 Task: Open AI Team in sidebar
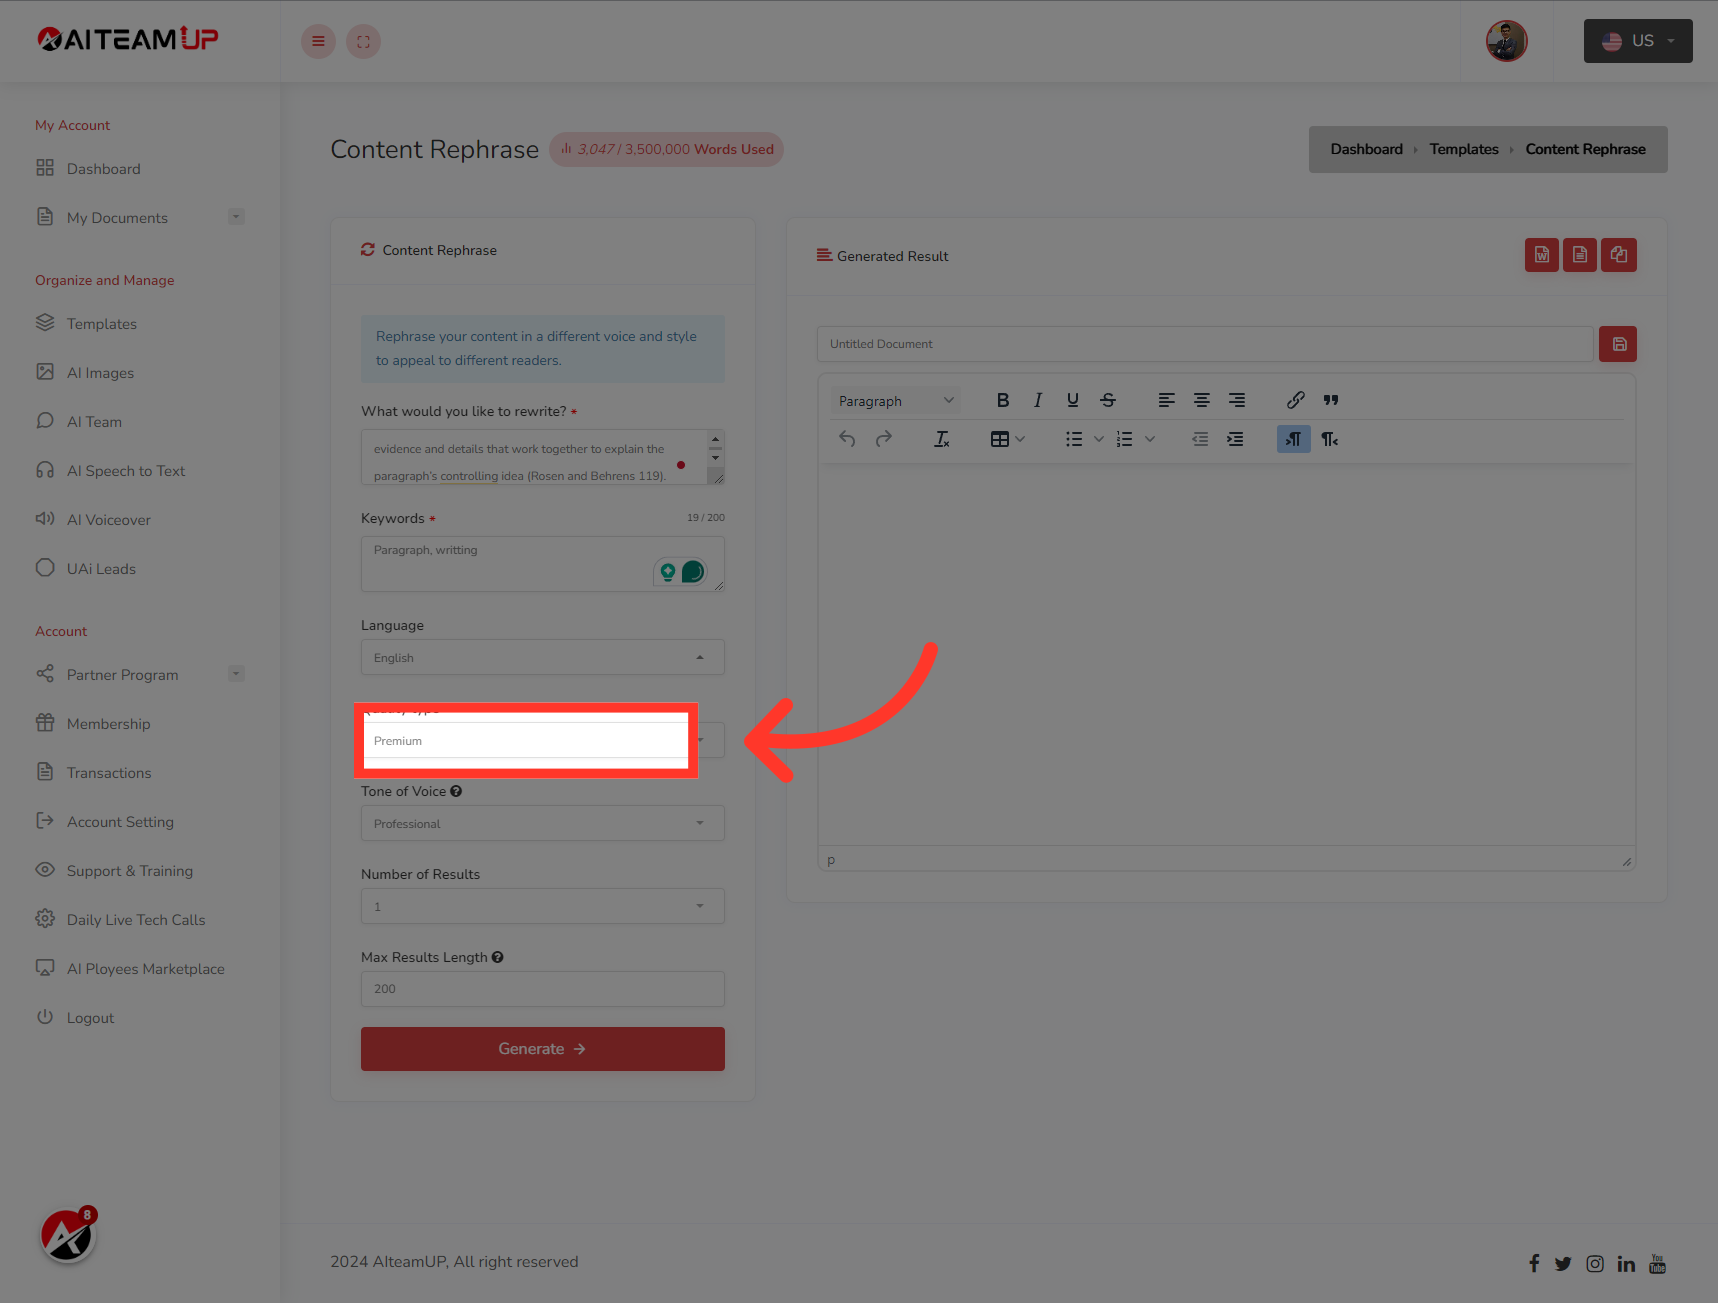tap(94, 422)
